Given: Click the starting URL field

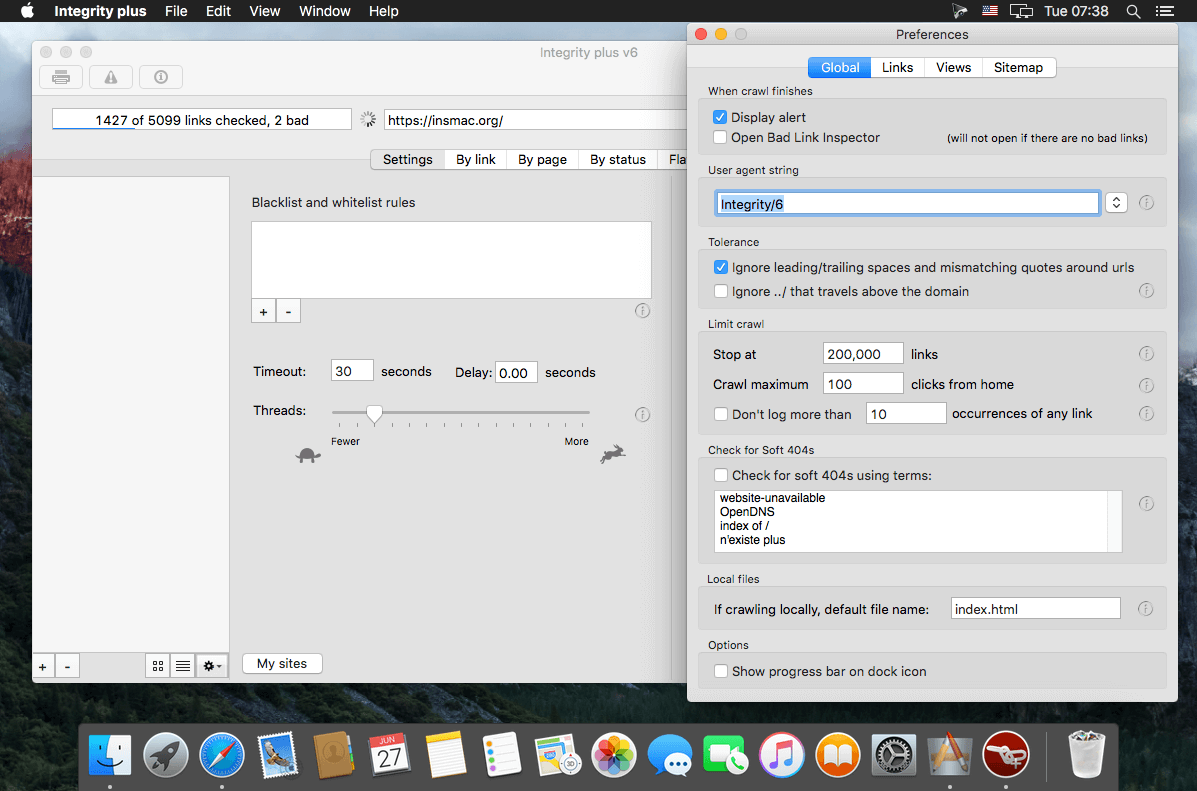Looking at the screenshot, I should pos(535,120).
